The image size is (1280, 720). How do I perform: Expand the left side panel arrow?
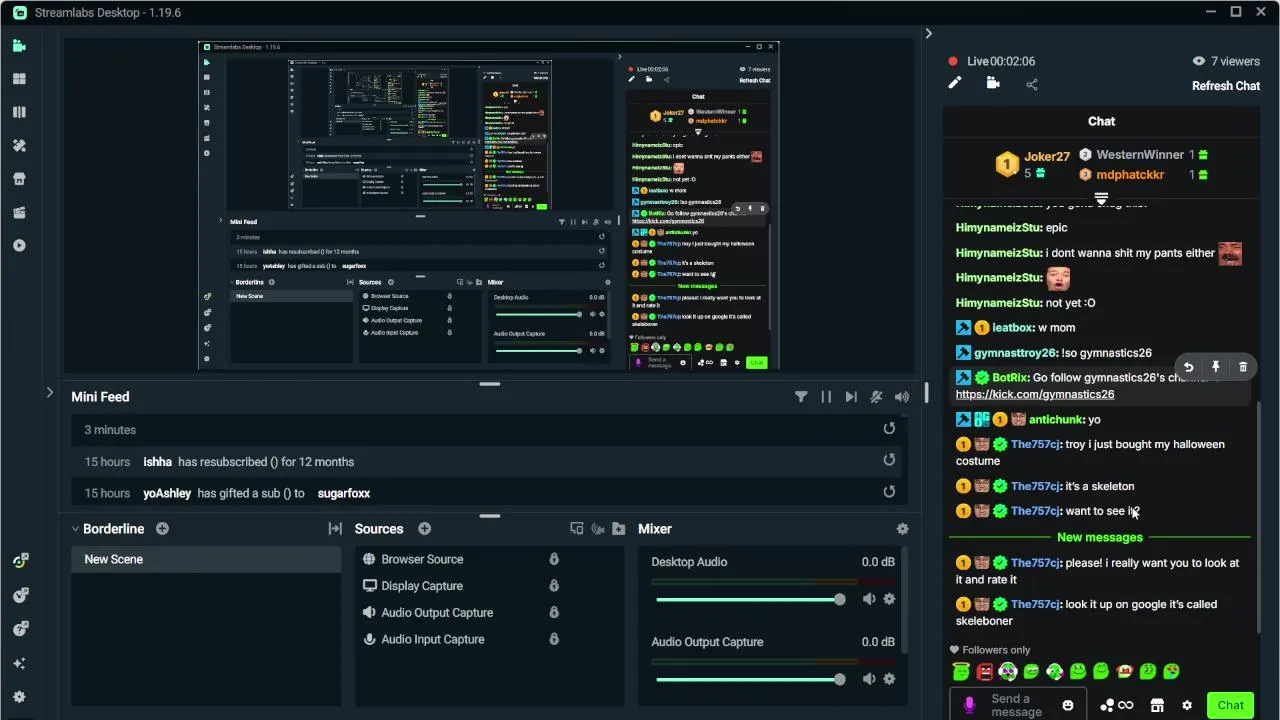pyautogui.click(x=50, y=393)
